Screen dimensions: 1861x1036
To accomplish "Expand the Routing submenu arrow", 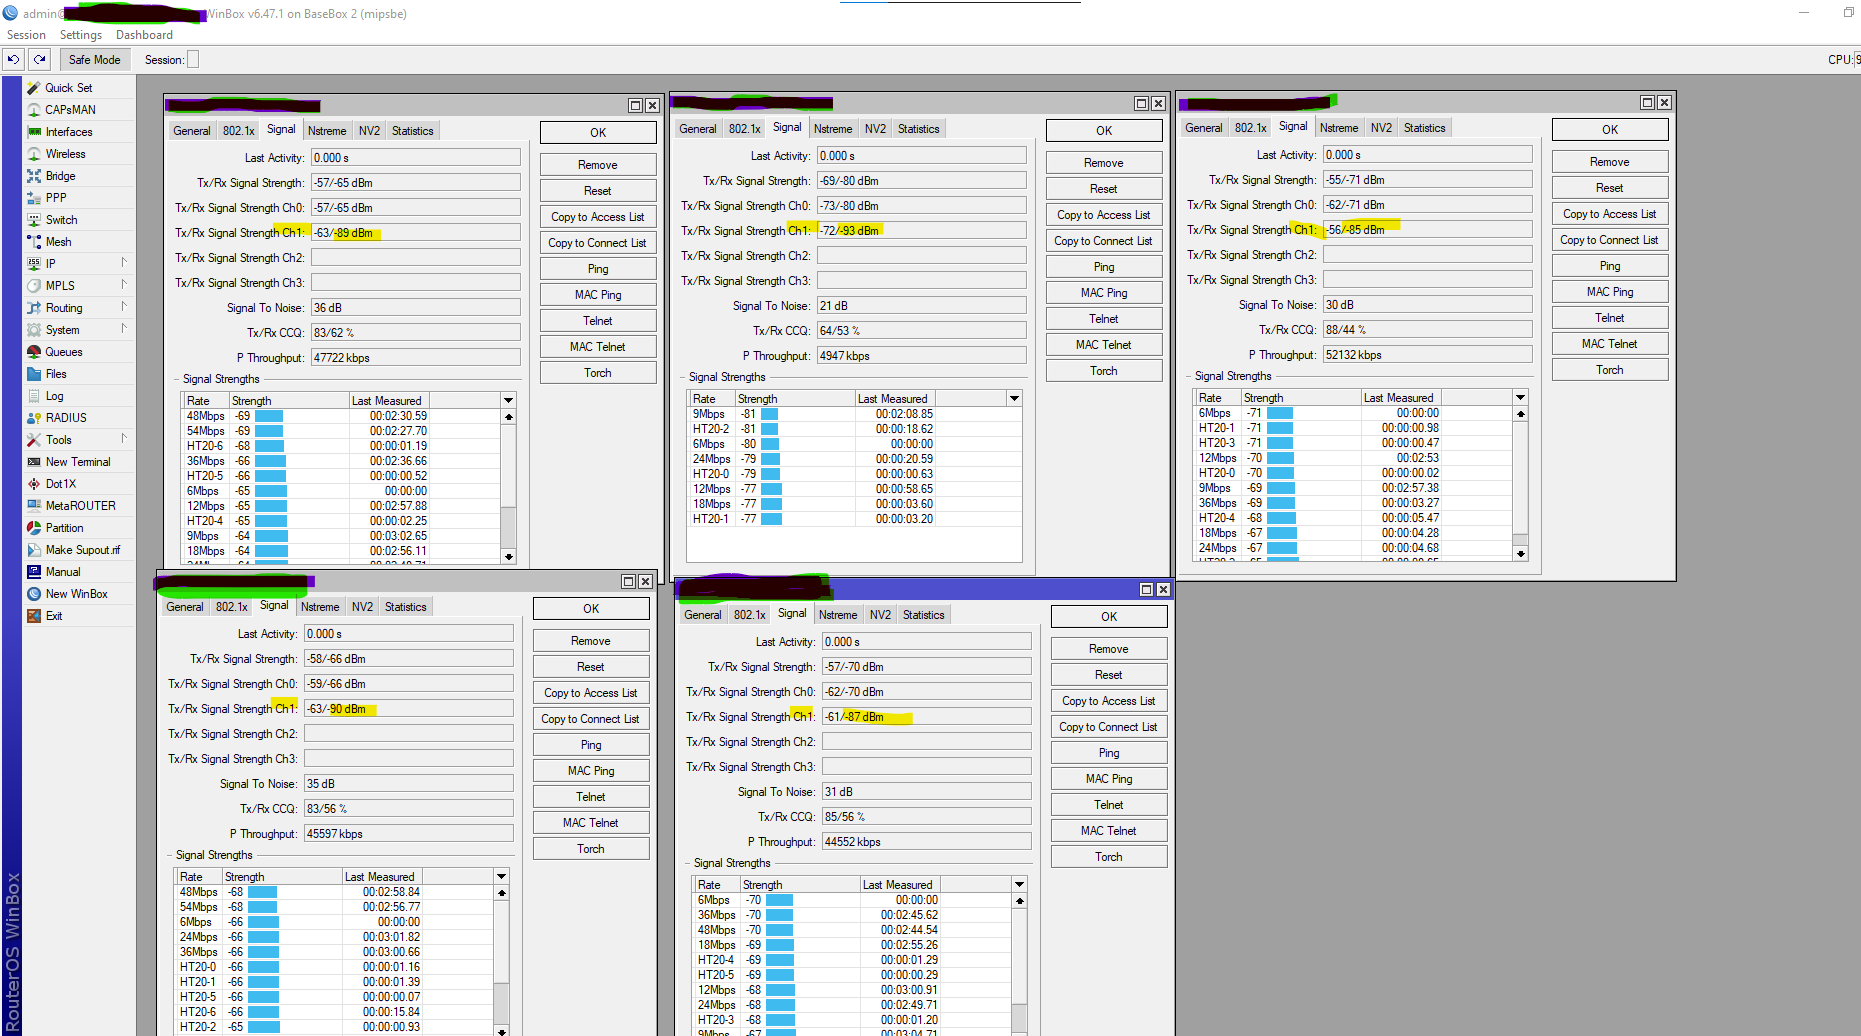I will 124,307.
